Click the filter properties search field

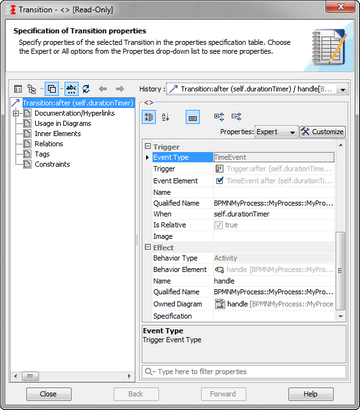244,372
